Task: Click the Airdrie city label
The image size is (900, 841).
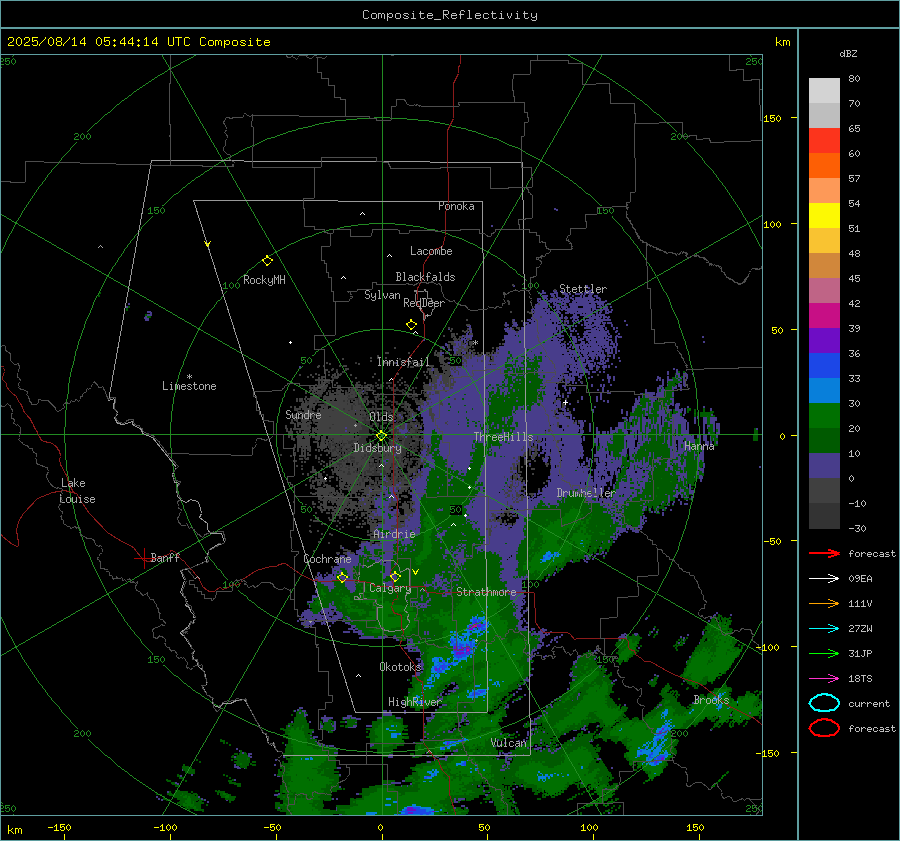Action: (394, 534)
